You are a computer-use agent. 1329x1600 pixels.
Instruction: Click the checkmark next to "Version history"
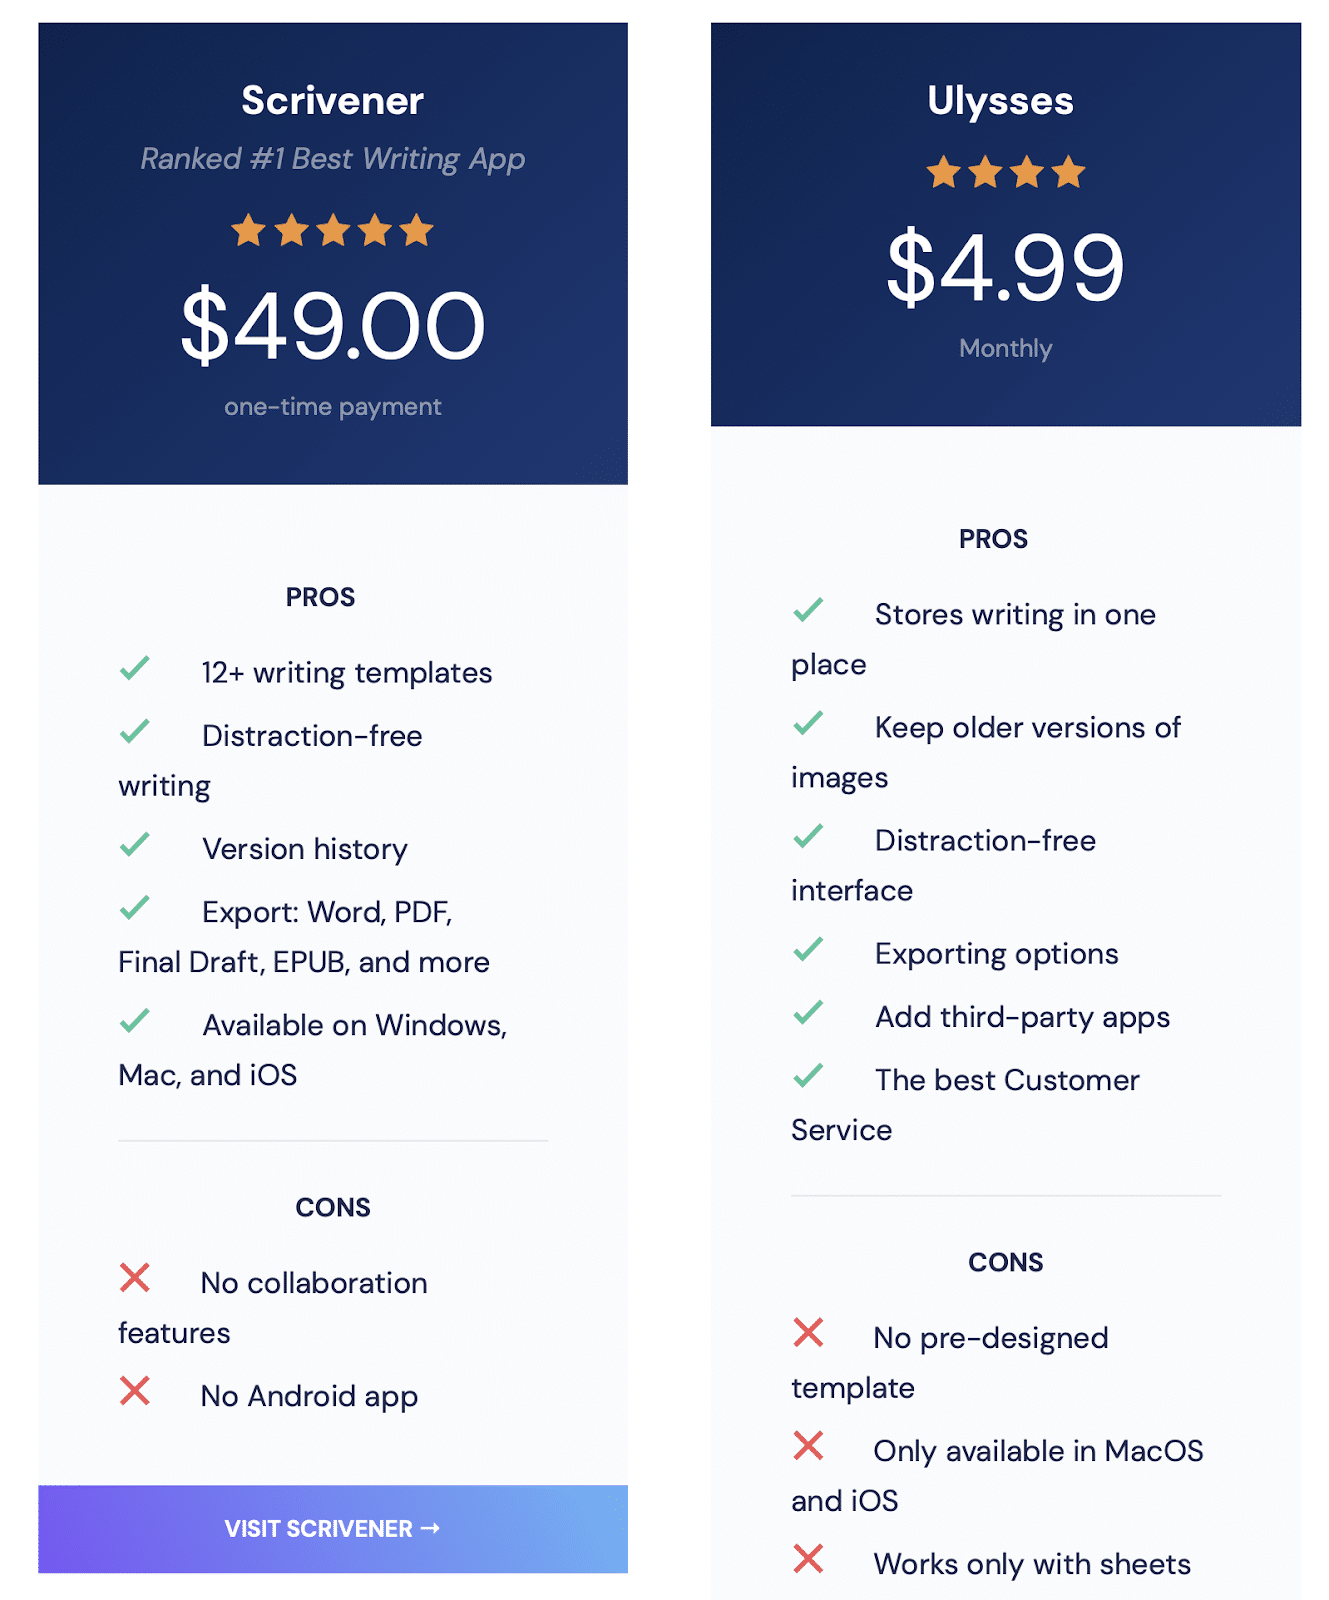click(136, 844)
